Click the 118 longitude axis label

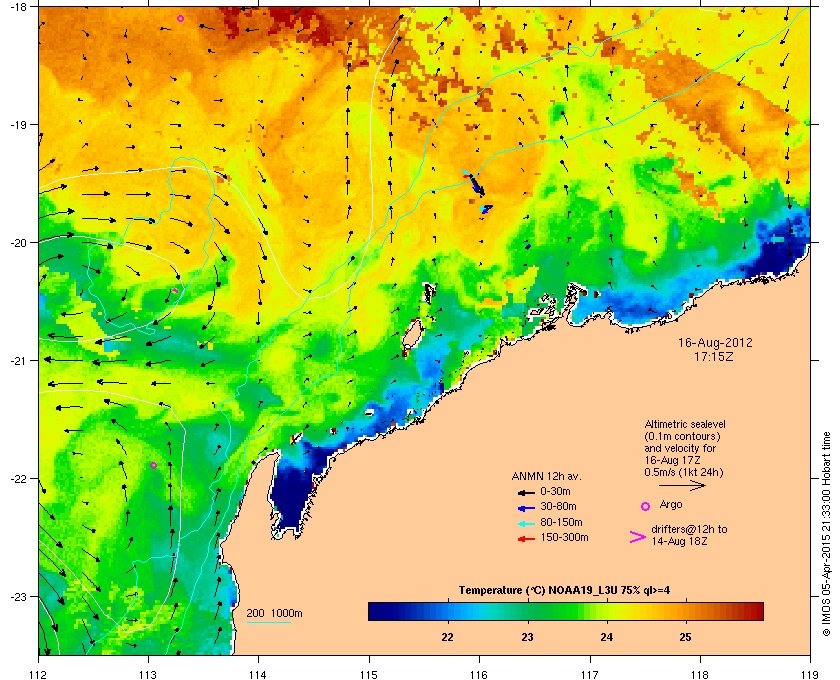click(x=700, y=675)
